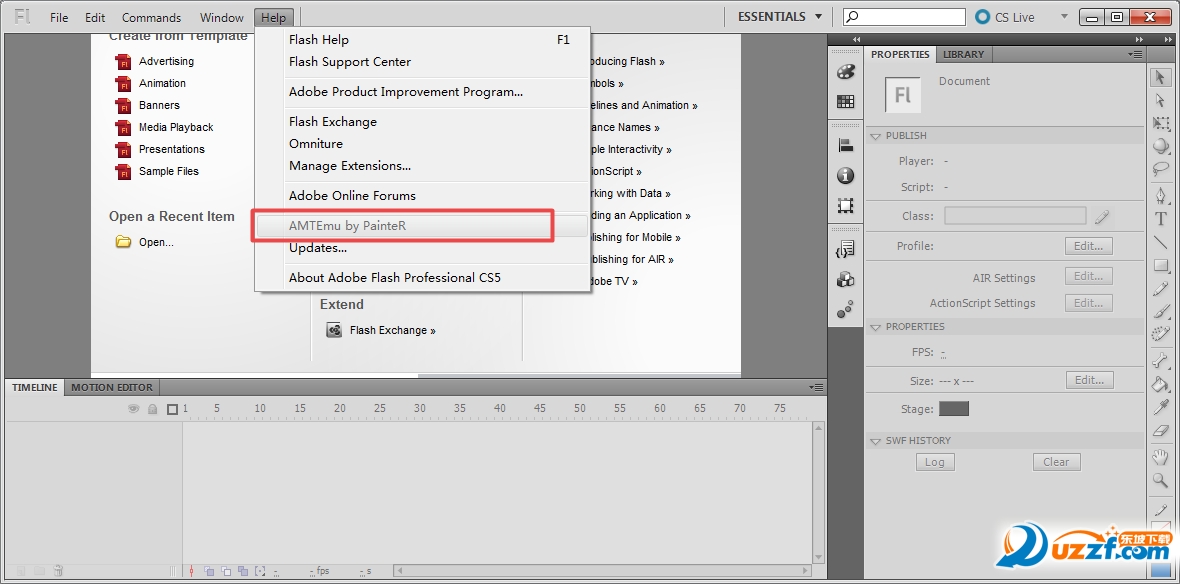Select the Text tool
This screenshot has width=1180, height=584.
pyautogui.click(x=1160, y=219)
